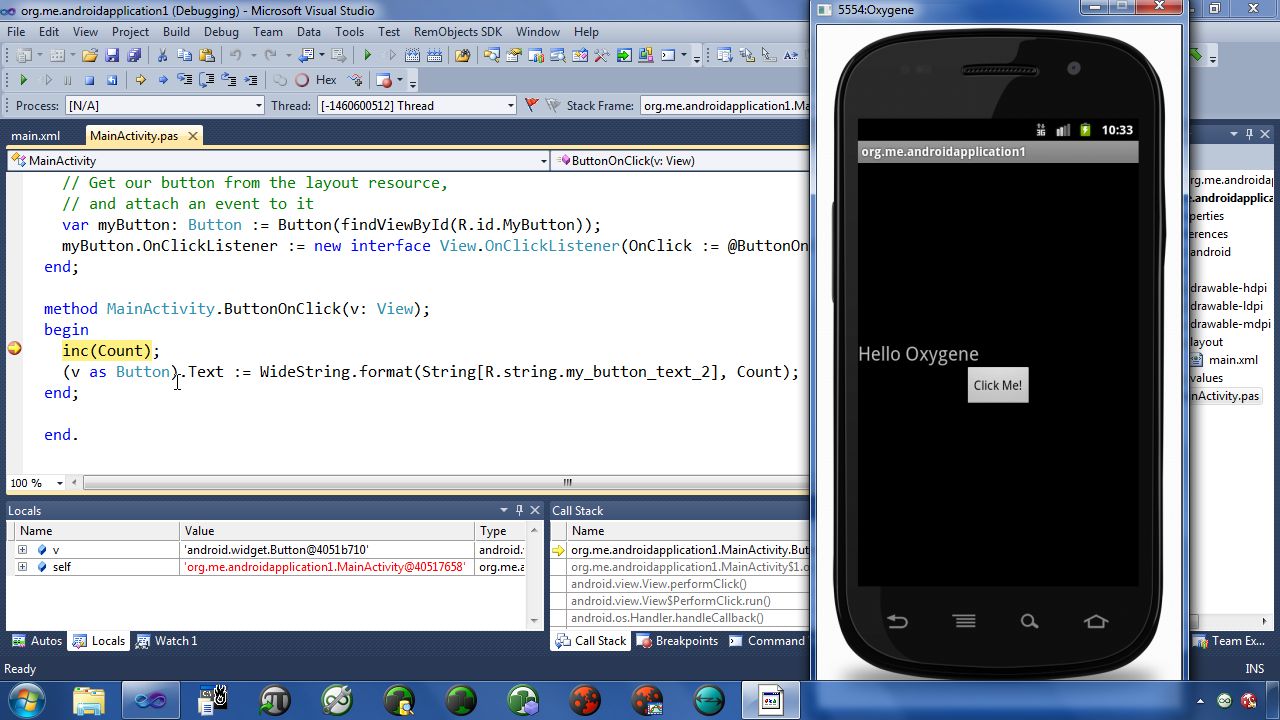The image size is (1280, 720).
Task: Click the Step Out icon
Action: (x=228, y=80)
